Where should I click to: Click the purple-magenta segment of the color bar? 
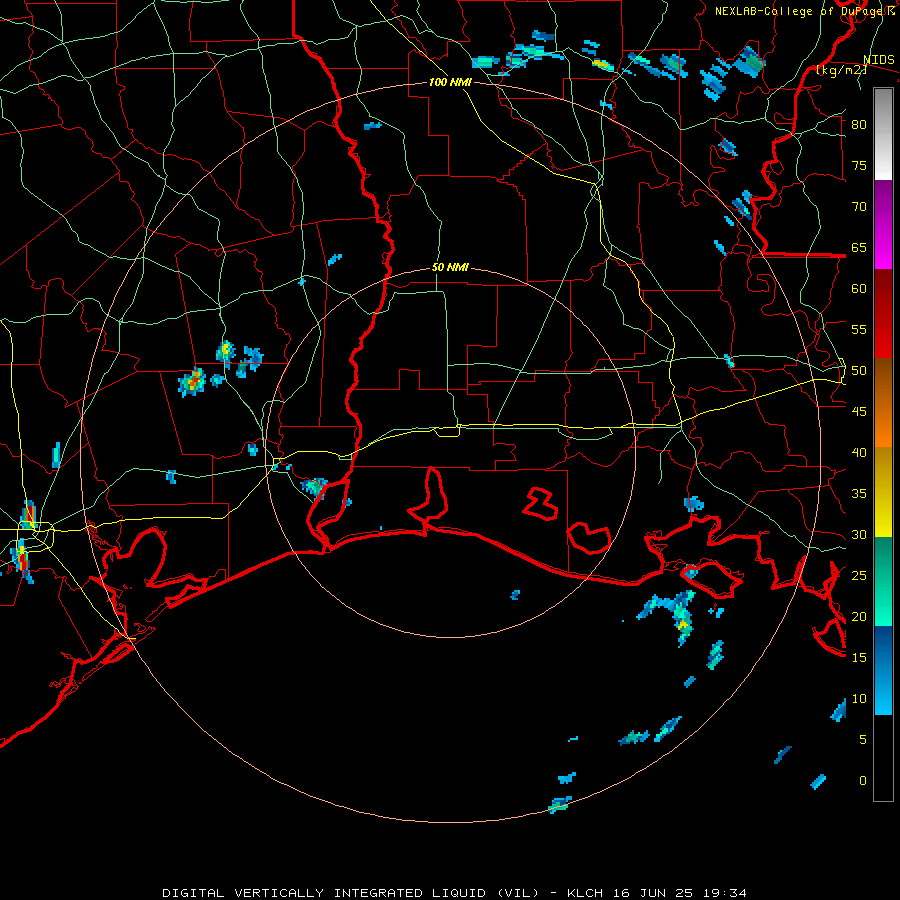(x=883, y=225)
